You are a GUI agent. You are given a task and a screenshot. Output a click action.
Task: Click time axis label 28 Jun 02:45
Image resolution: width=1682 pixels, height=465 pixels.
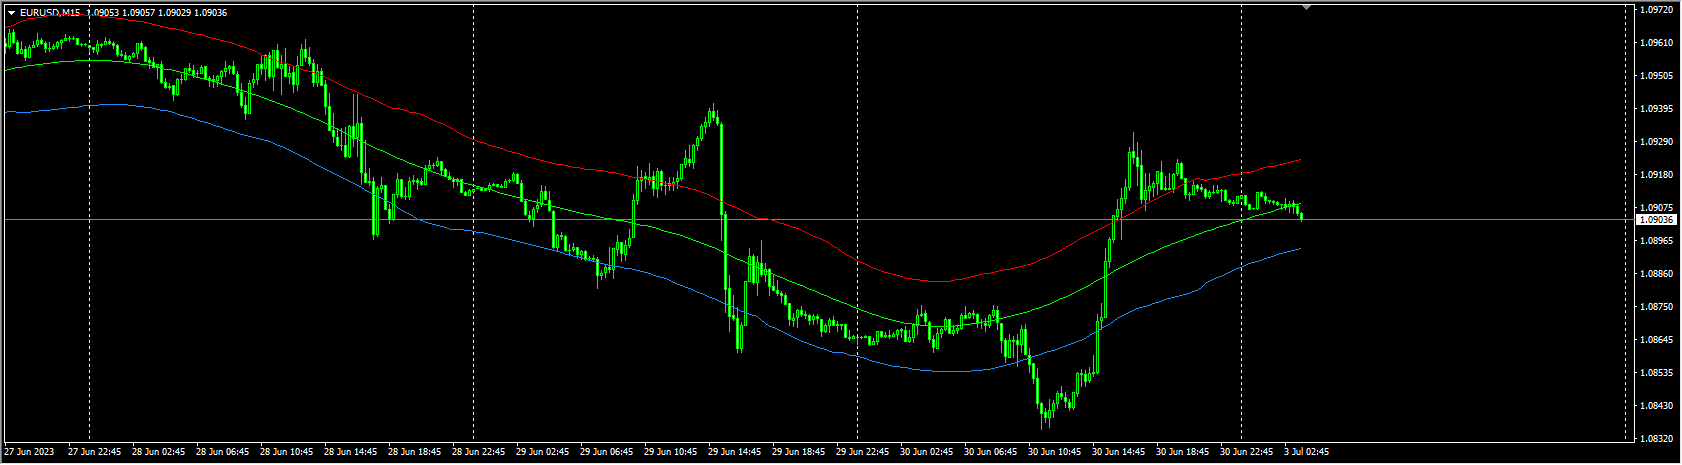tap(159, 452)
